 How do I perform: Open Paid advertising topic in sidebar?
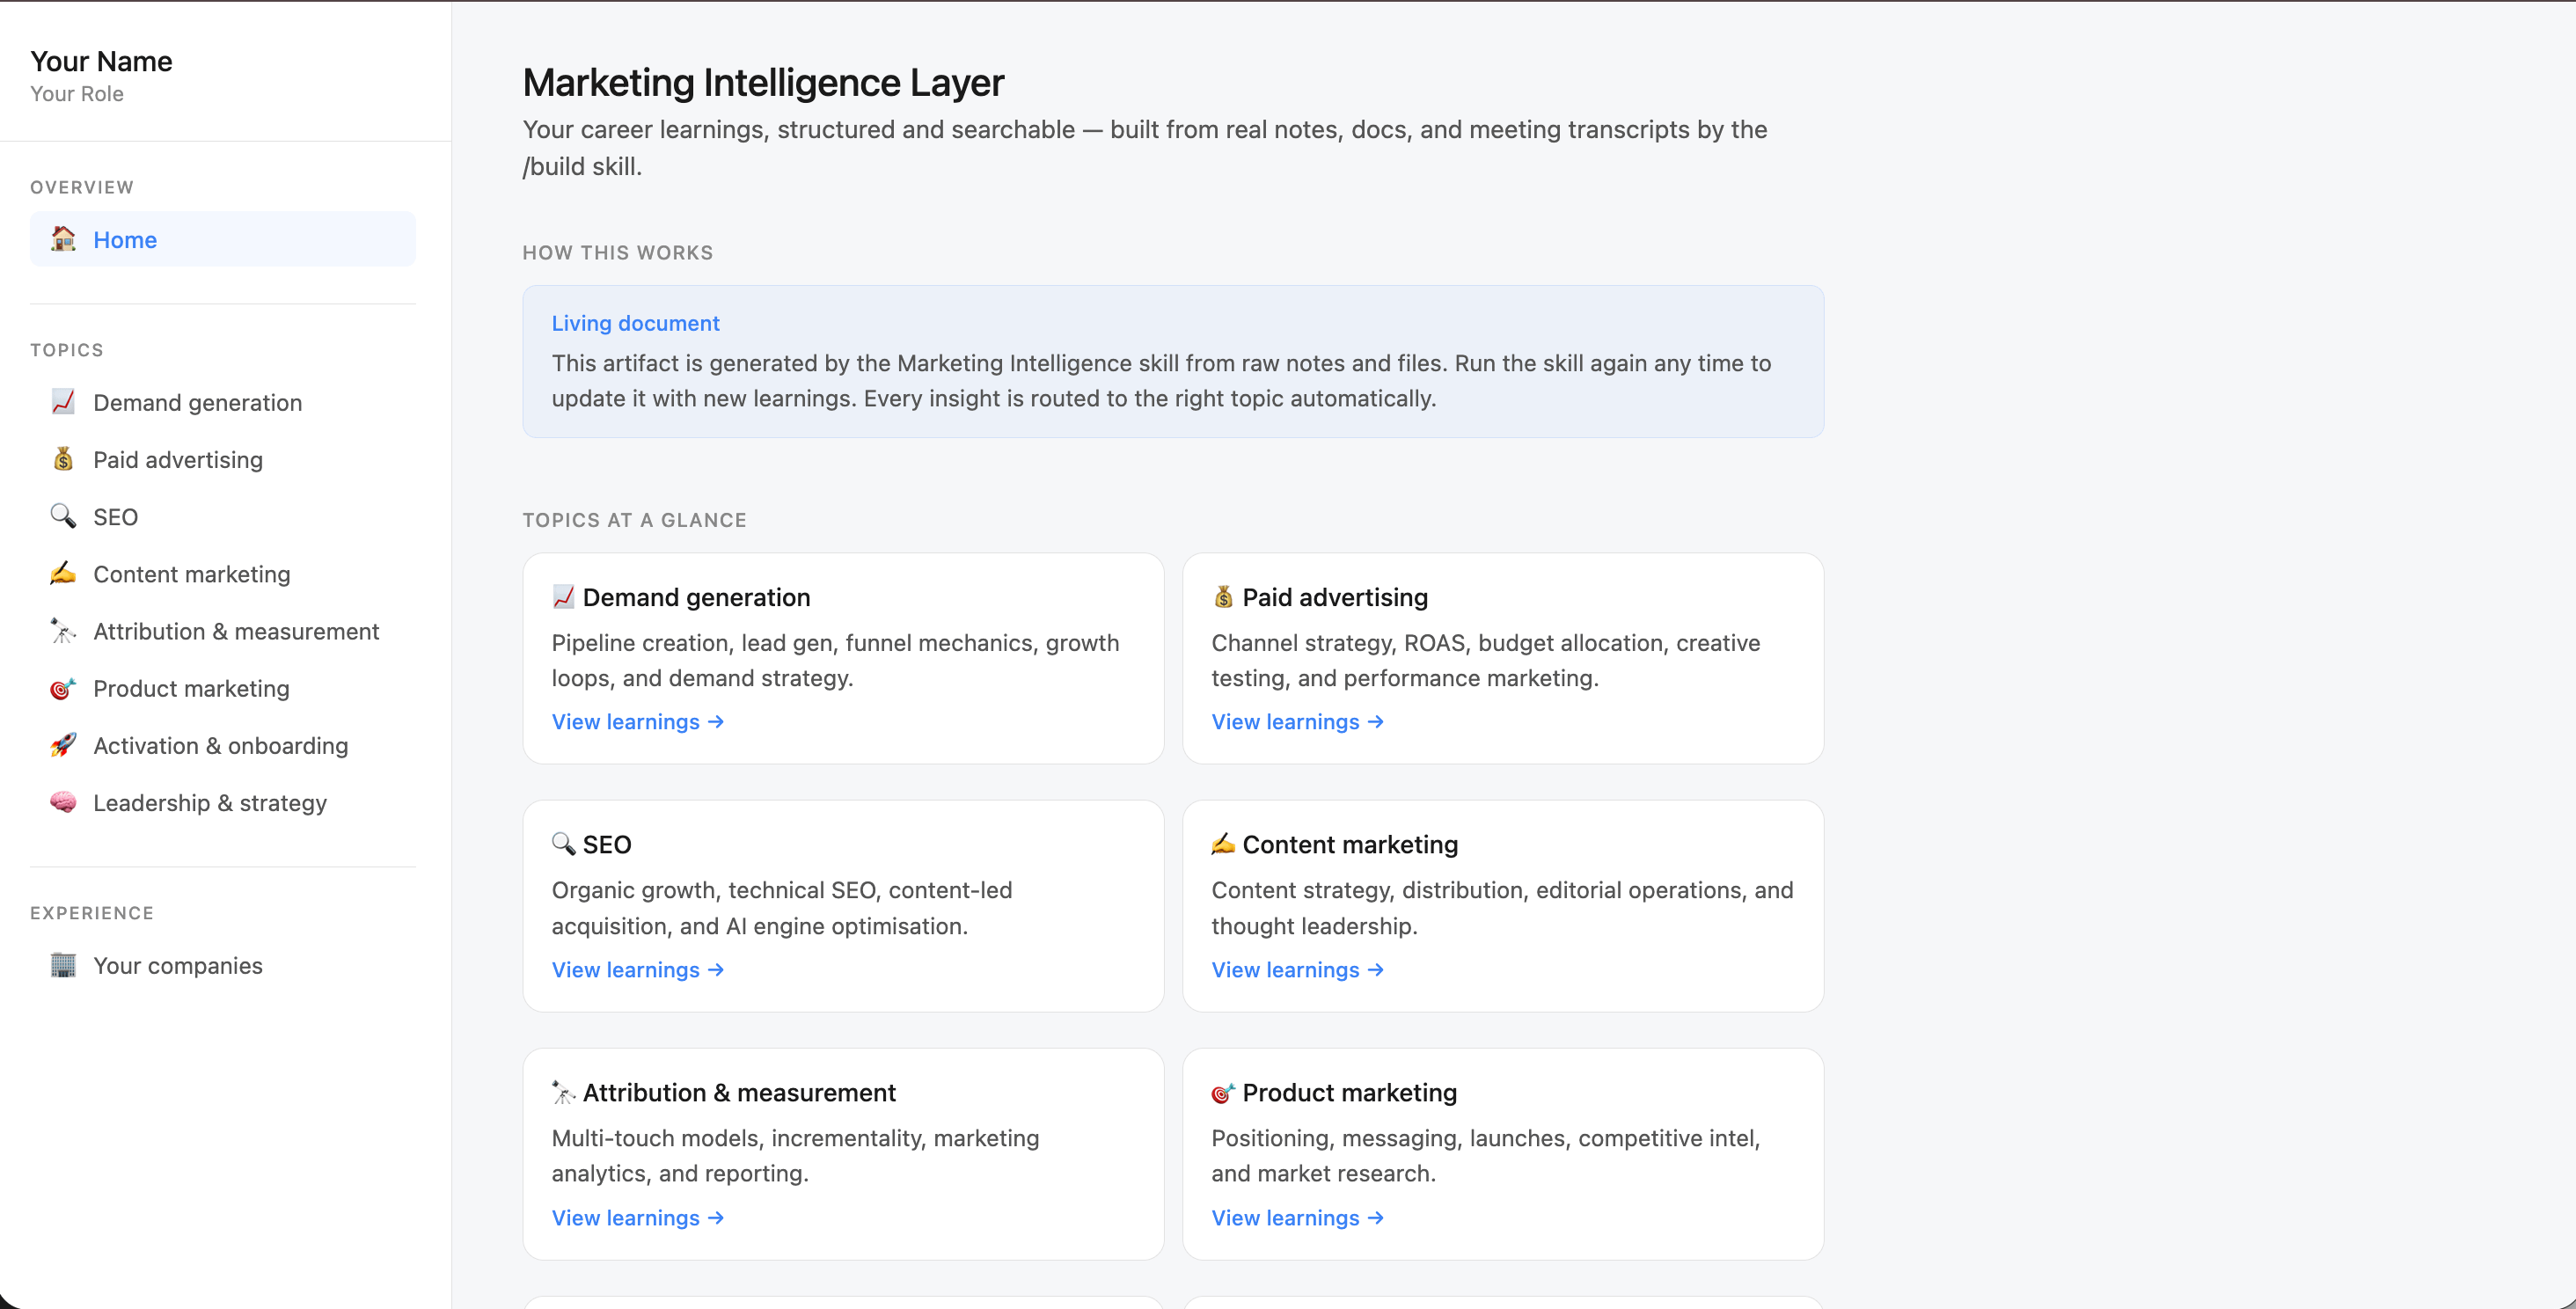click(x=223, y=459)
